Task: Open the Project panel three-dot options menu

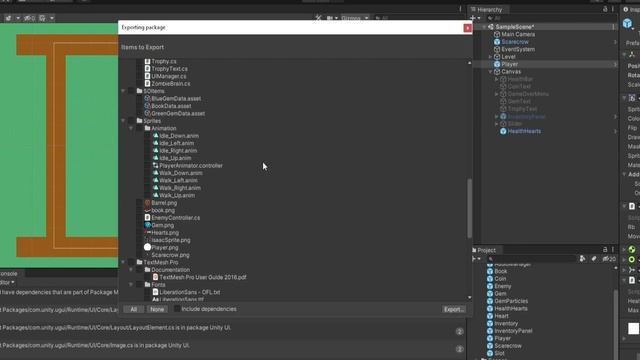Action: coord(613,249)
